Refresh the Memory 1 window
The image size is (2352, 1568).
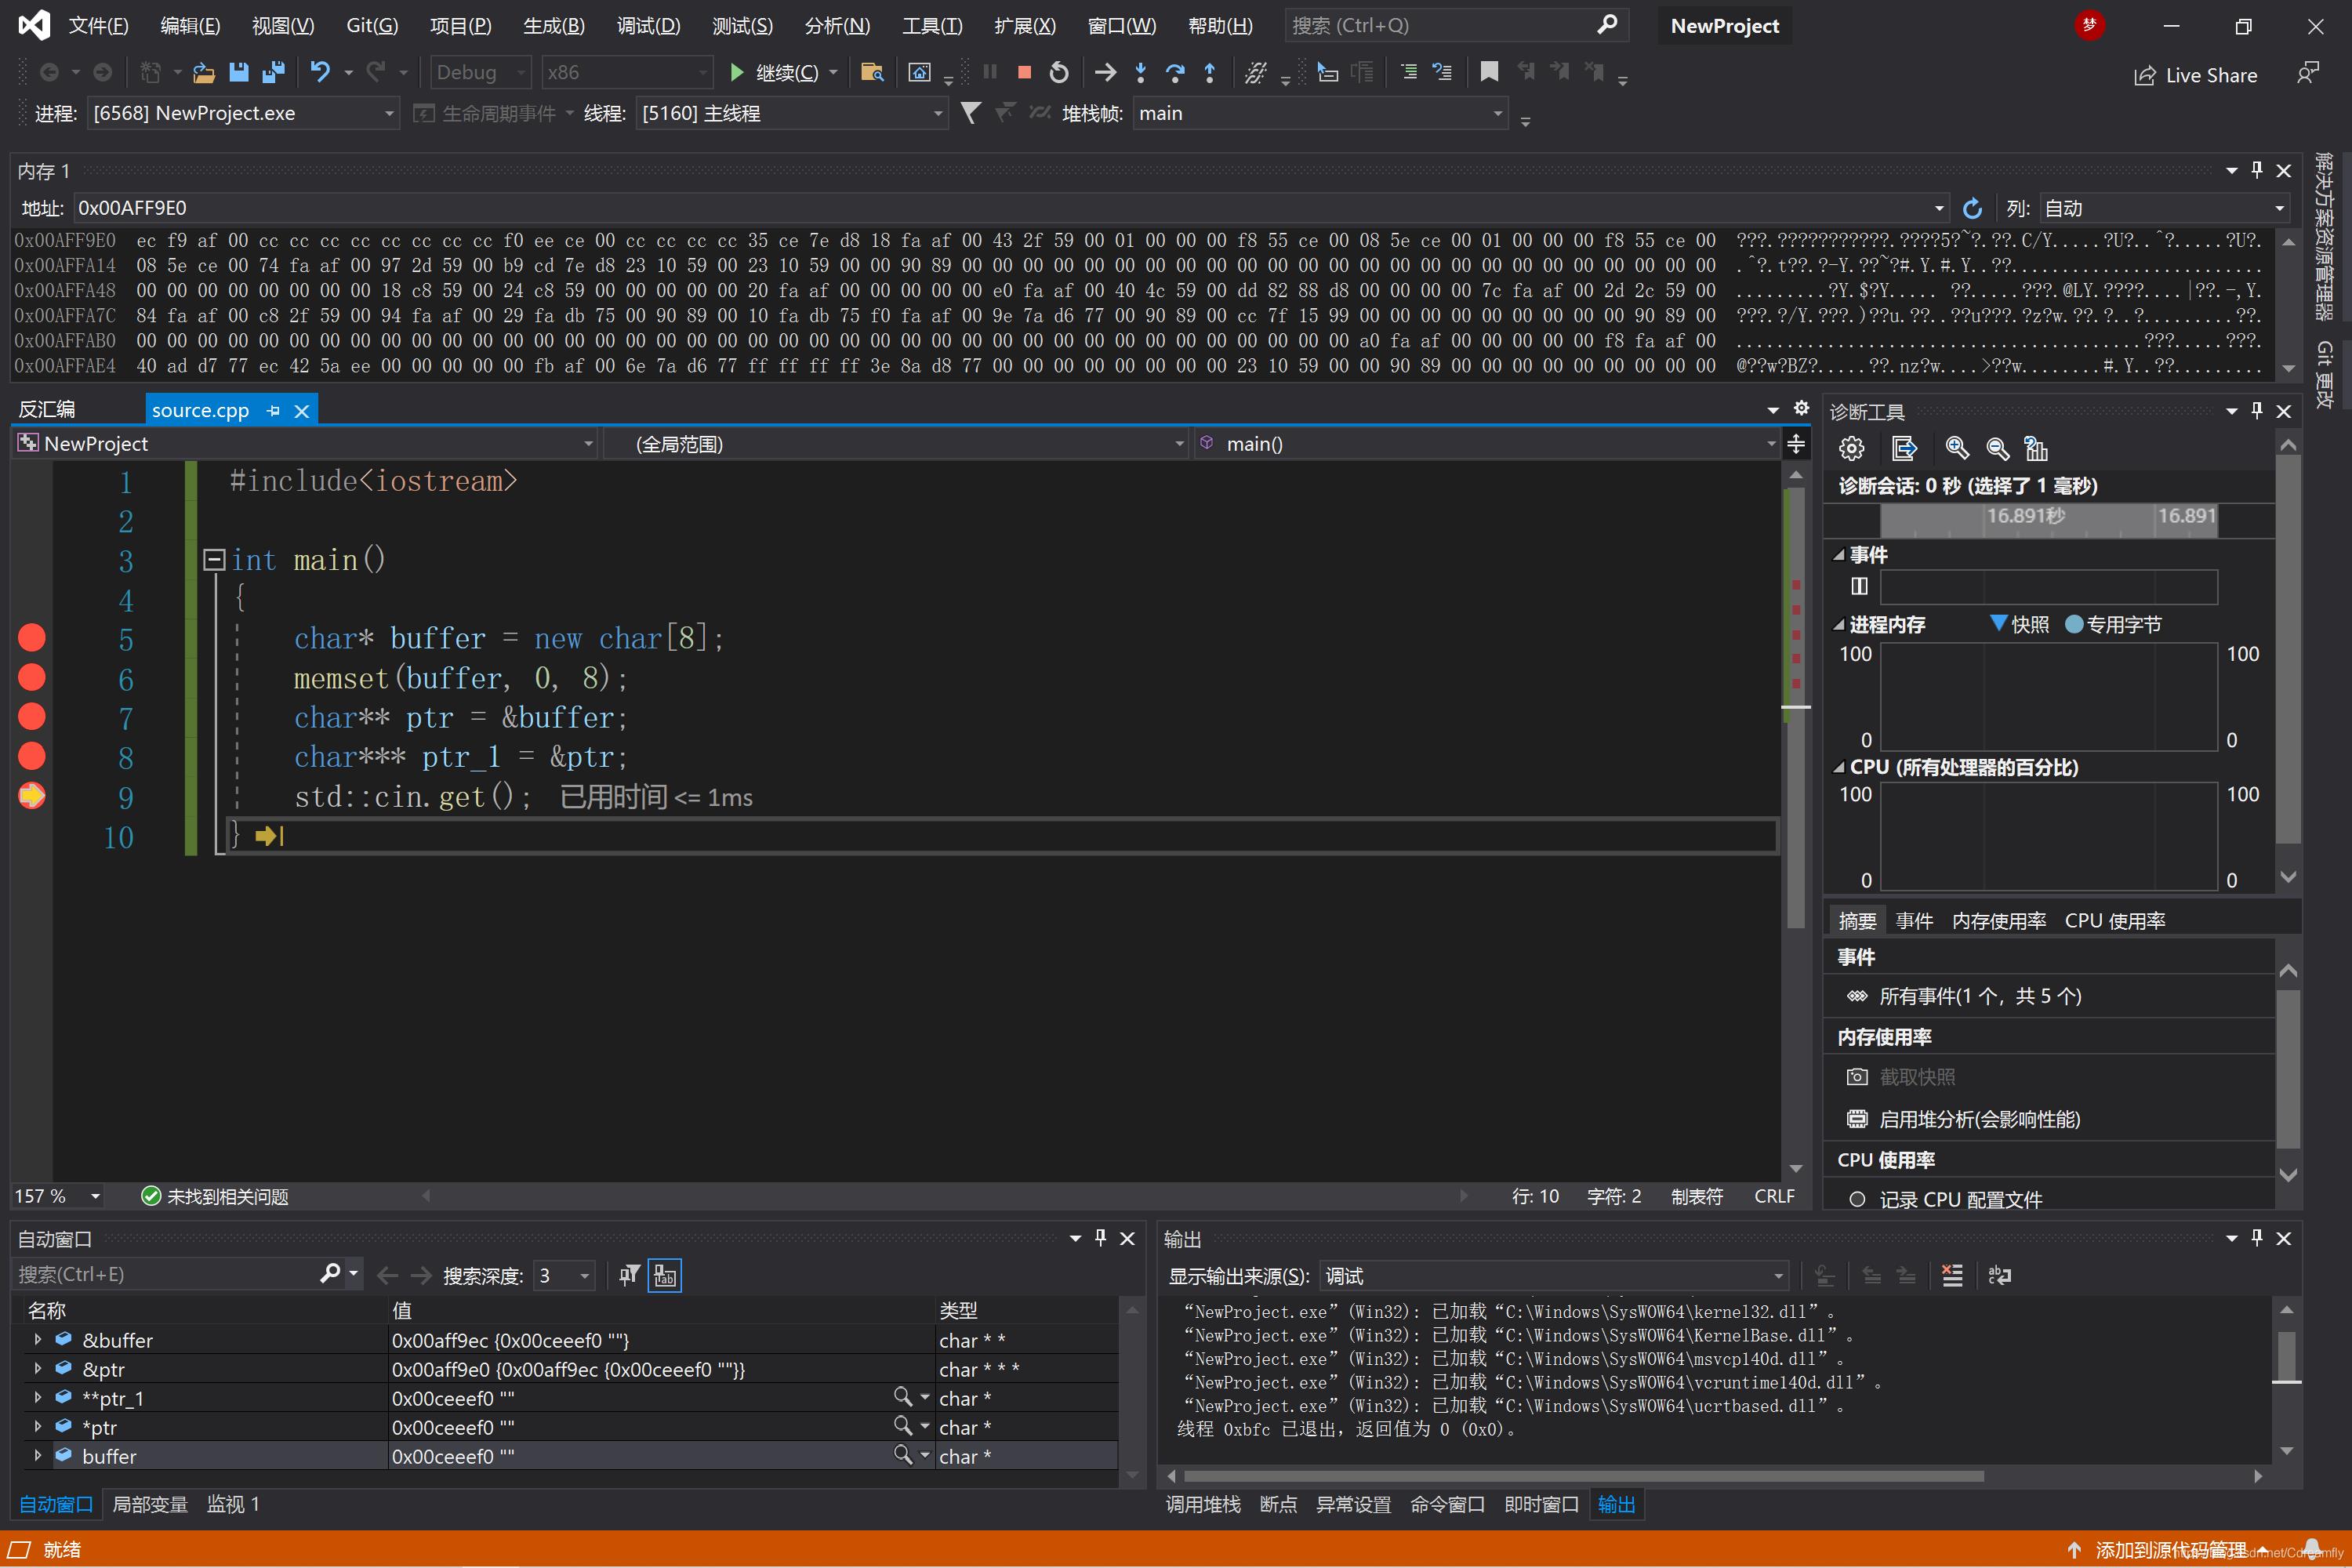(x=1972, y=208)
